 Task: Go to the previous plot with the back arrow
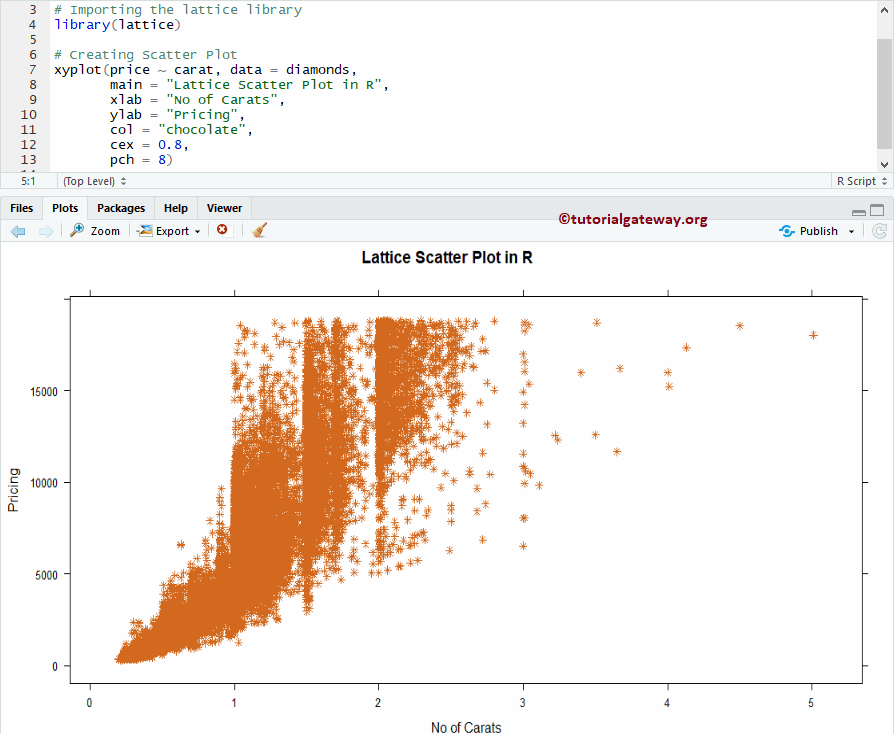[x=17, y=230]
